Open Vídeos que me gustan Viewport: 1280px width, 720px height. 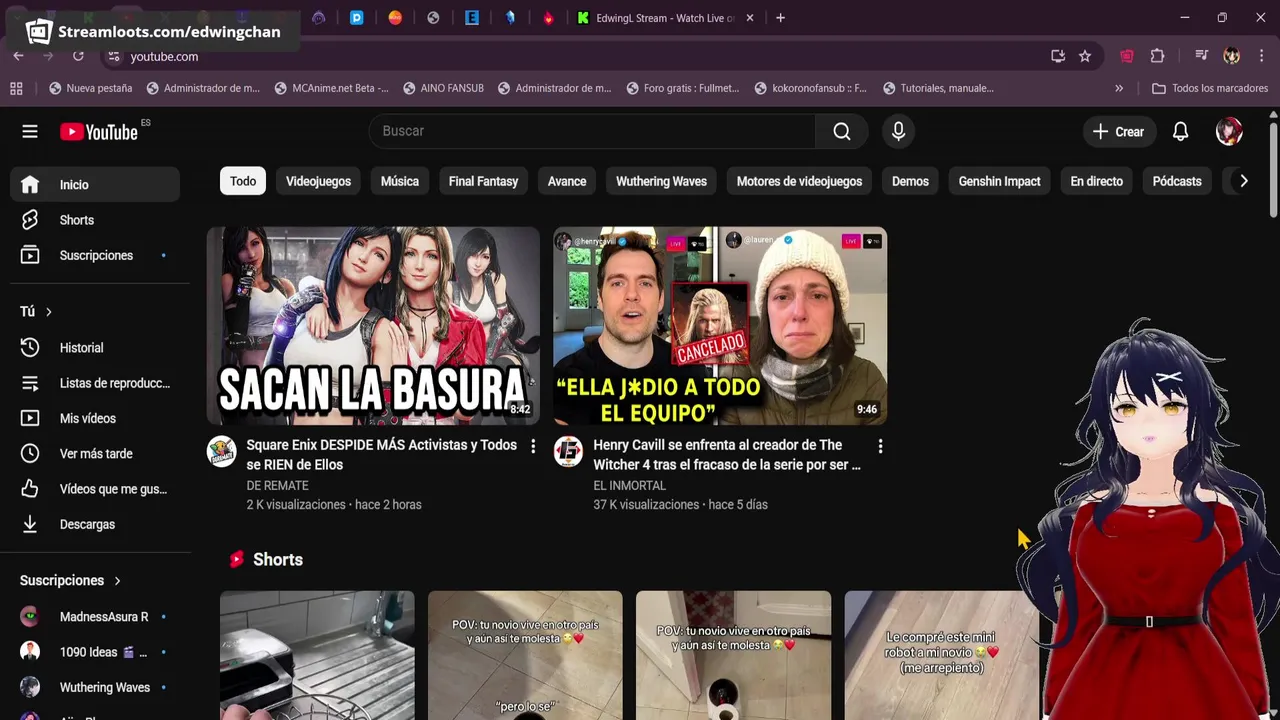95,489
